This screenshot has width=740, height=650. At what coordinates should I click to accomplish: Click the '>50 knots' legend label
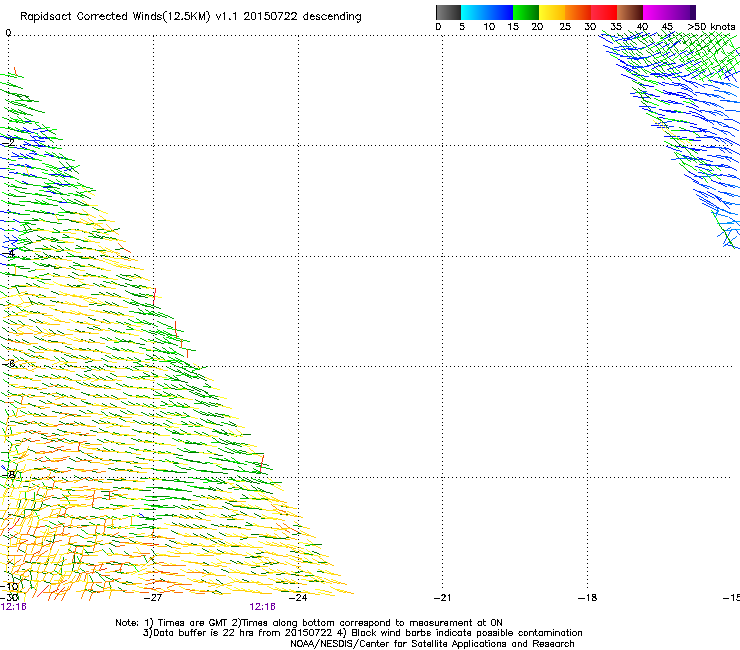point(711,27)
